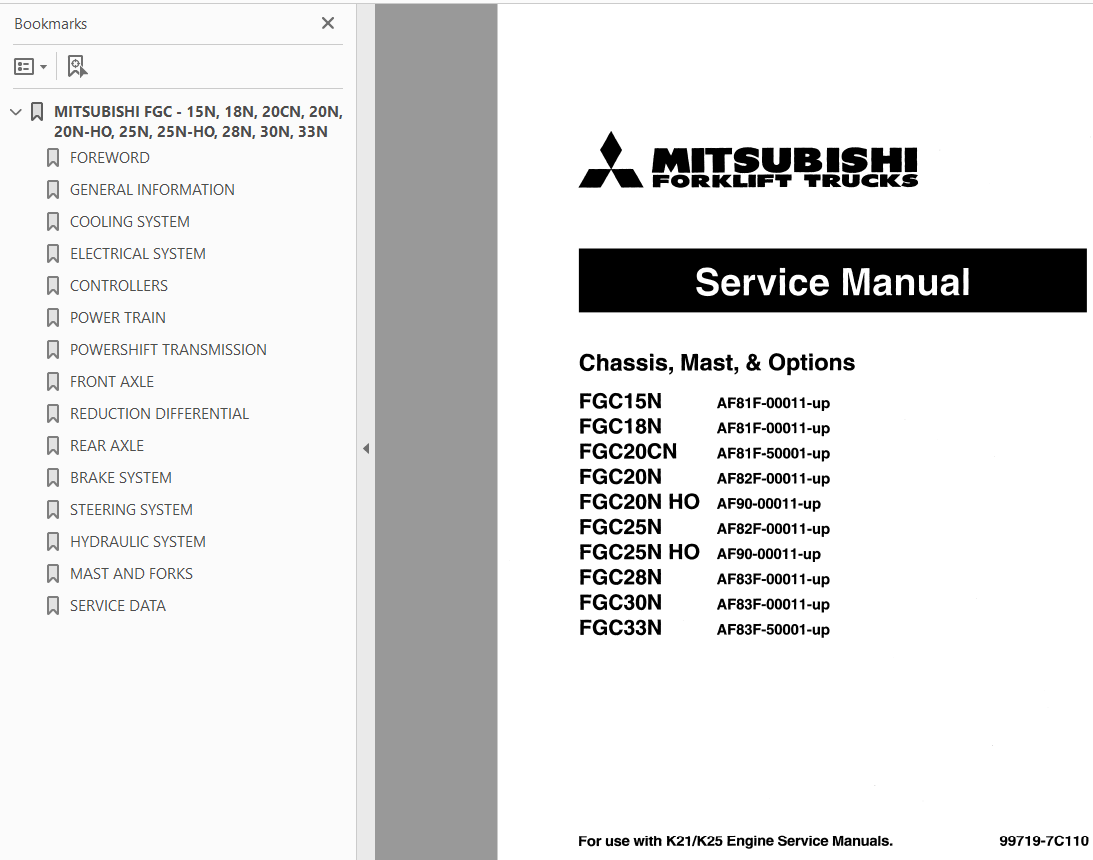This screenshot has height=860, width=1093.
Task: Click serial number AF83F-50001-up
Action: coord(773,630)
